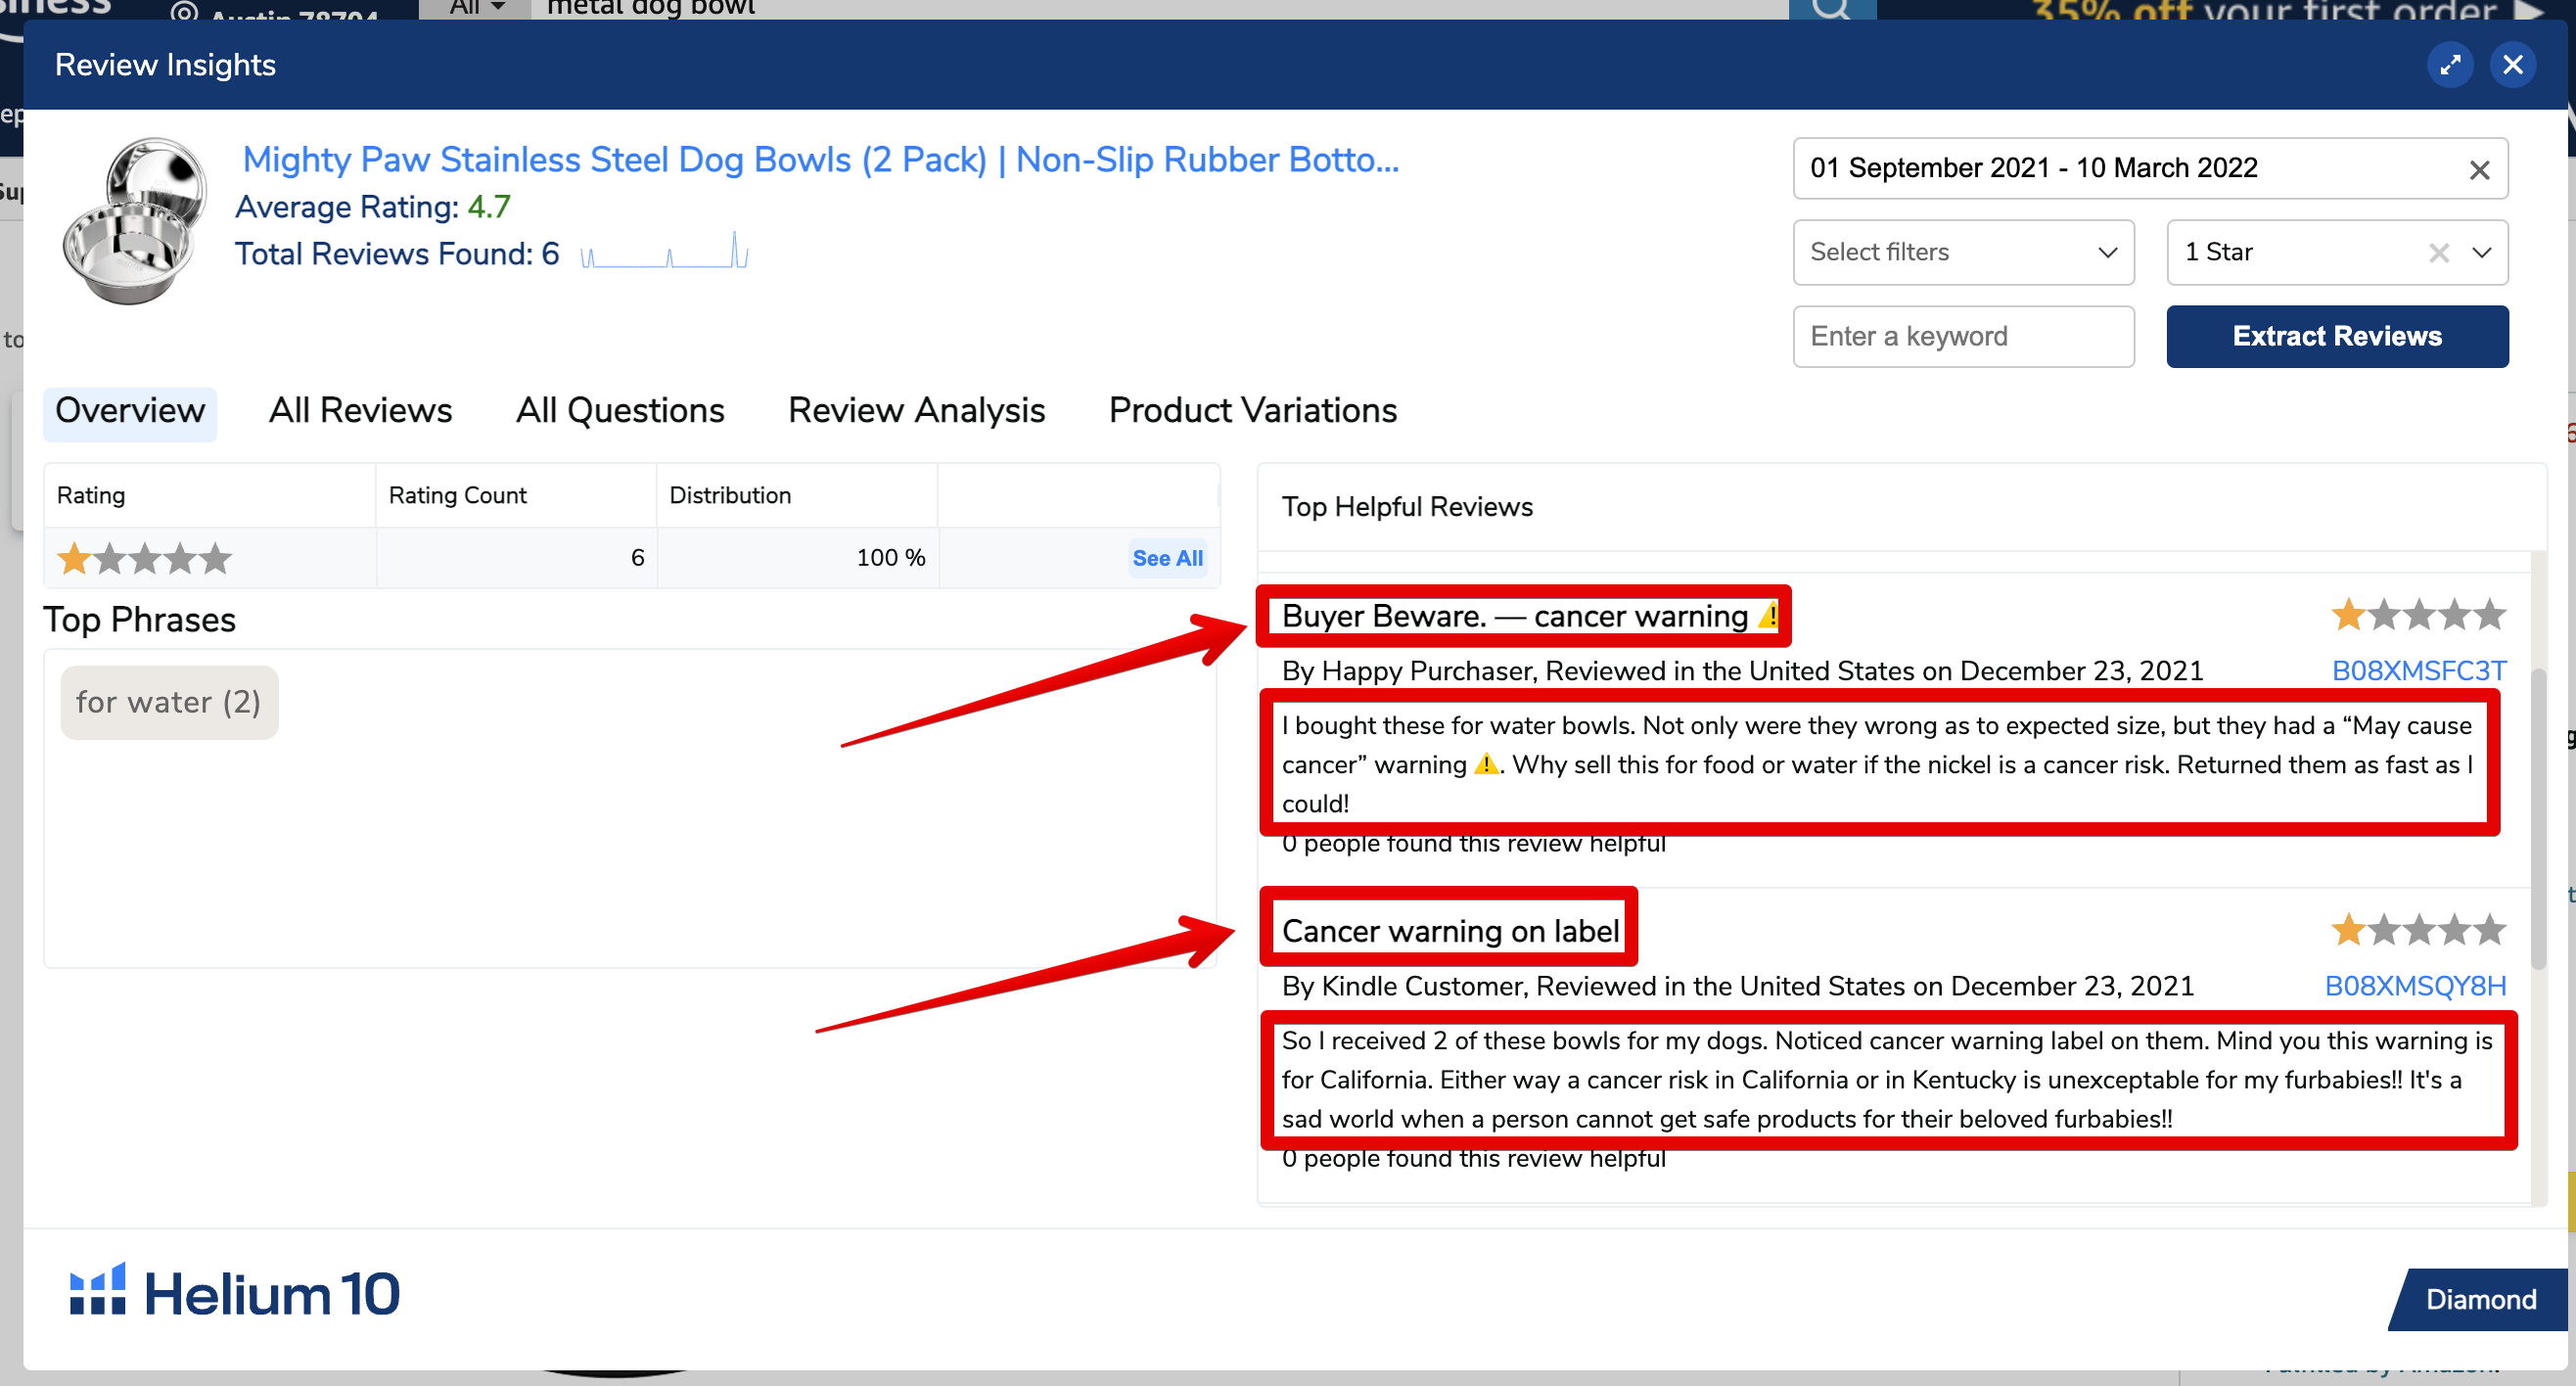Click the reviews list scrollbar
This screenshot has width=2576, height=1386.
(x=2538, y=820)
